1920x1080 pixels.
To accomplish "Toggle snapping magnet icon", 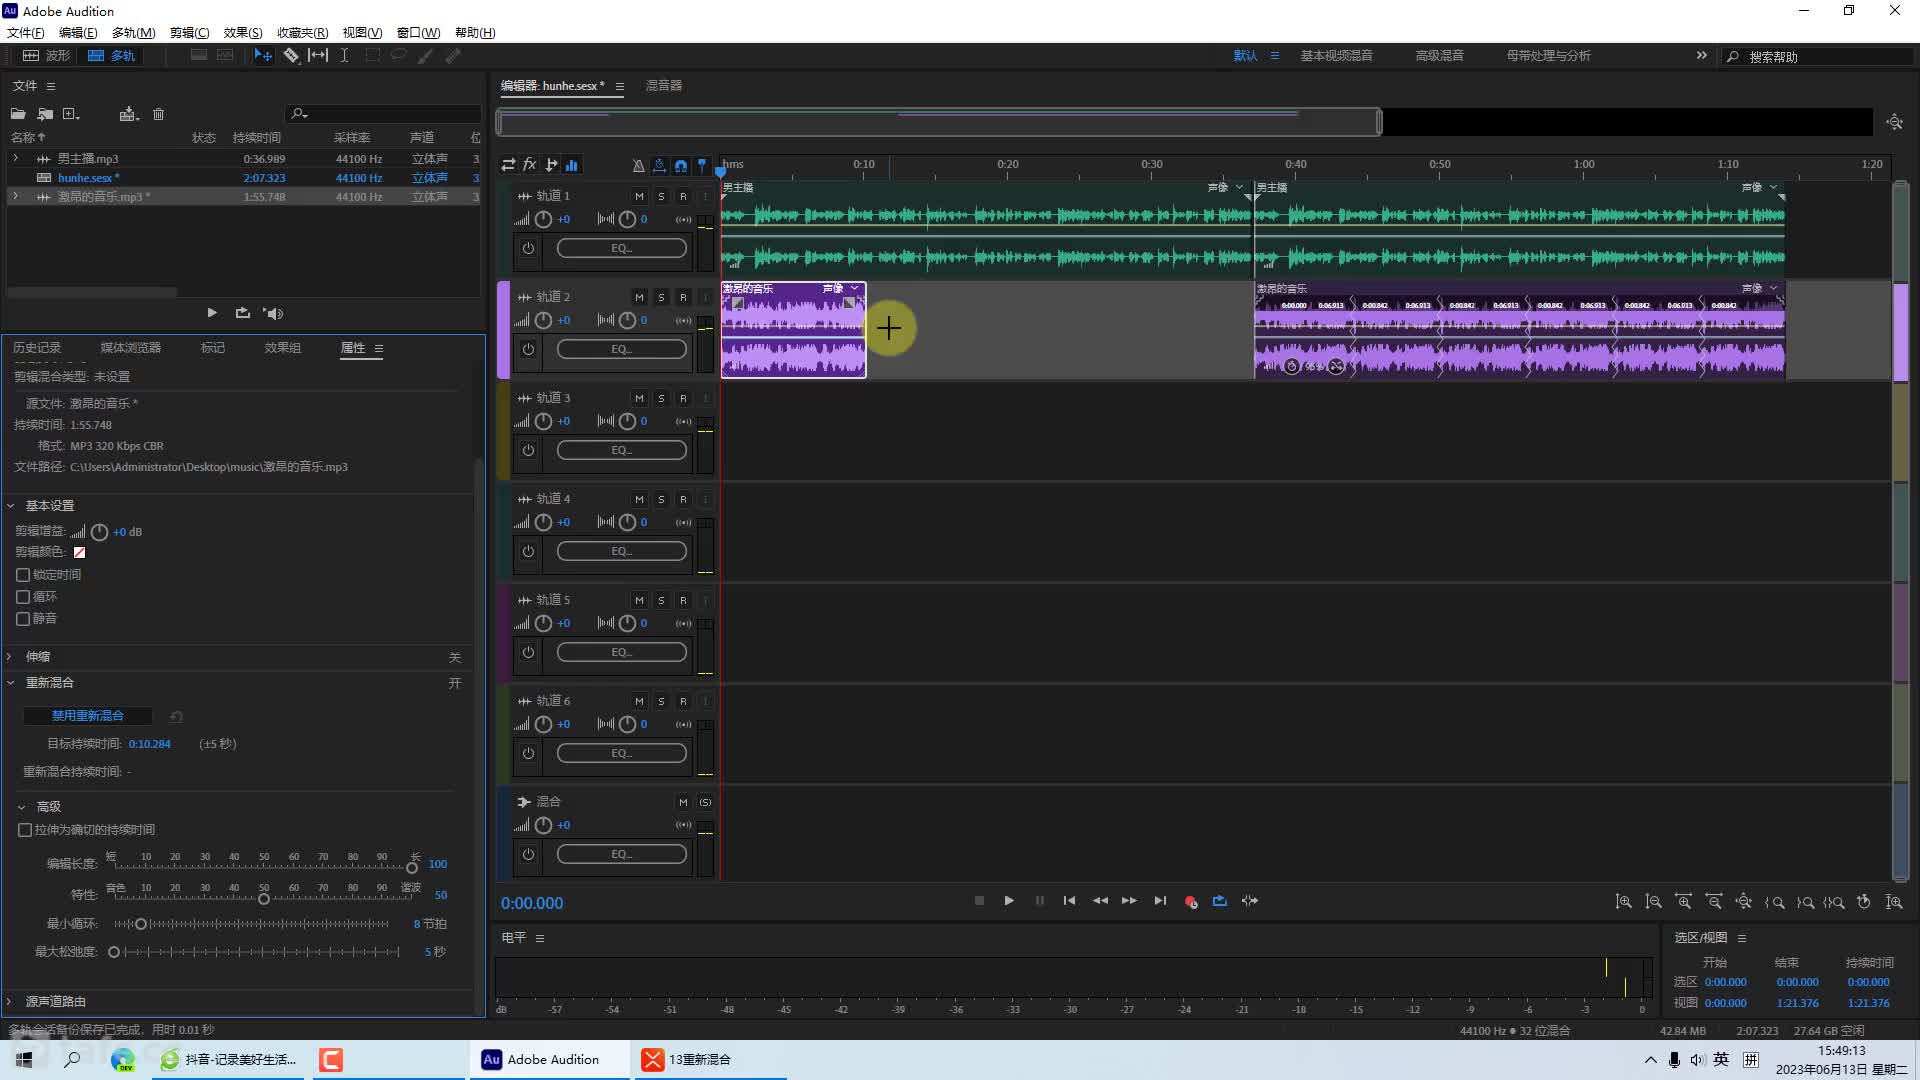I will 681,165.
